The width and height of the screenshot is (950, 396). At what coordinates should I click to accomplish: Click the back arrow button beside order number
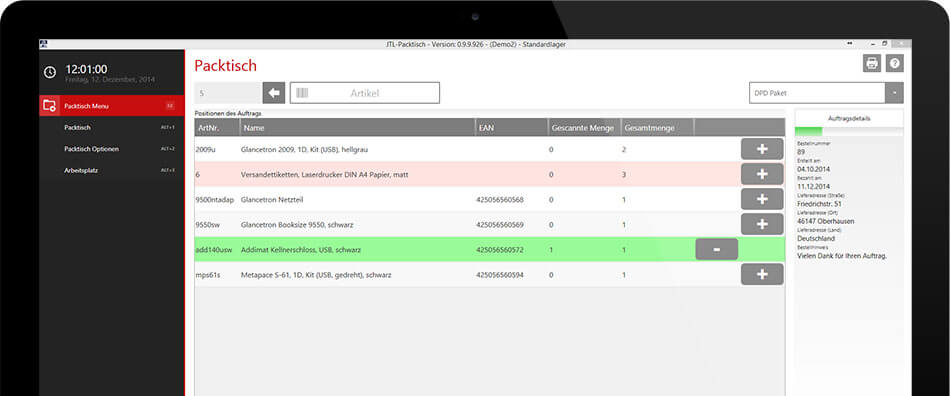pos(274,93)
